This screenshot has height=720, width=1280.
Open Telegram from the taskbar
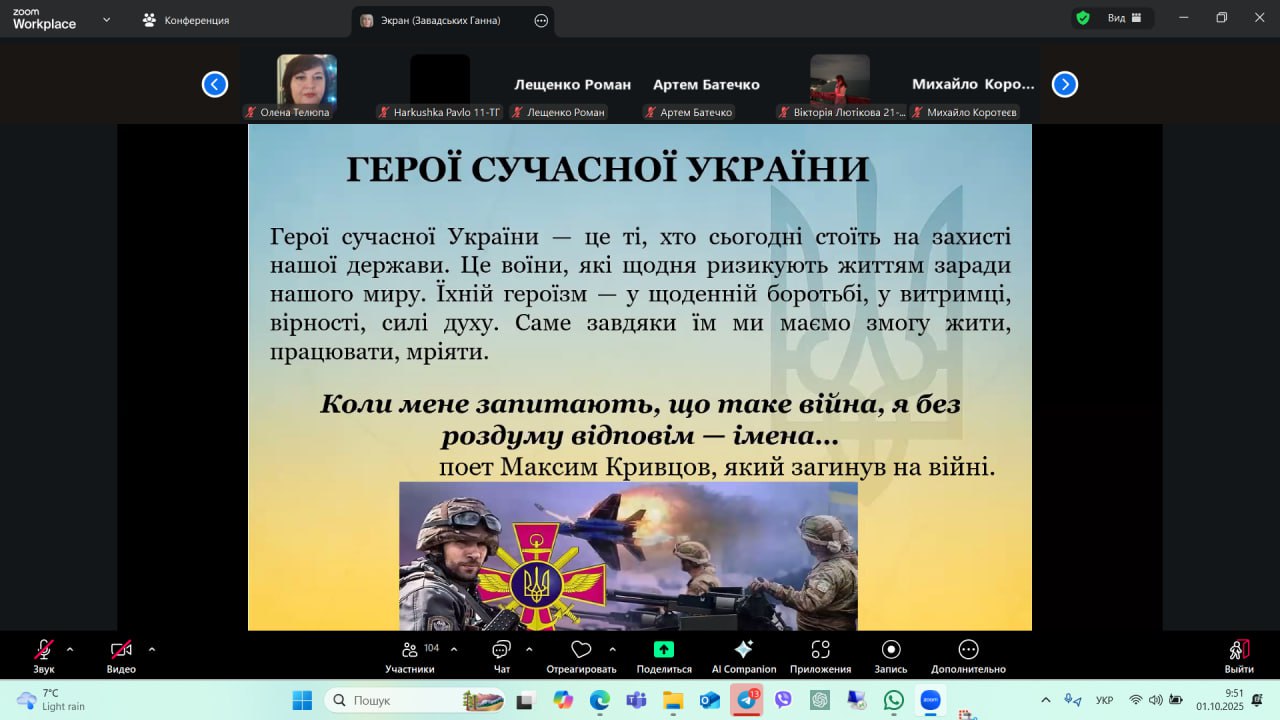click(x=746, y=700)
